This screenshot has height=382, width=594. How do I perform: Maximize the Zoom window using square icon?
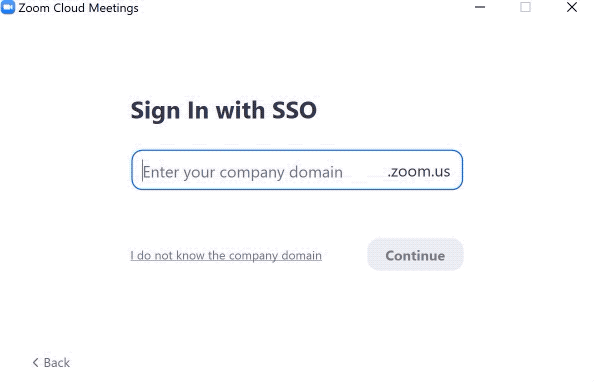(525, 7)
